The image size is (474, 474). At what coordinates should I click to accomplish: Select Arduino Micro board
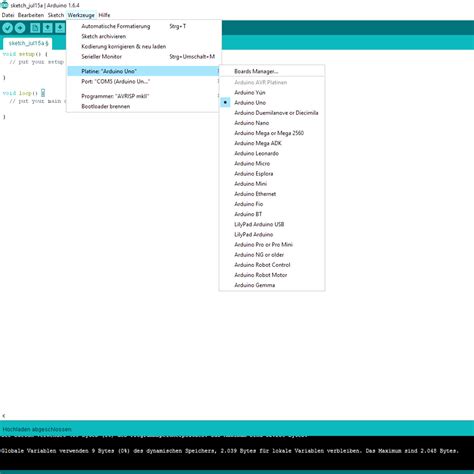click(272, 163)
